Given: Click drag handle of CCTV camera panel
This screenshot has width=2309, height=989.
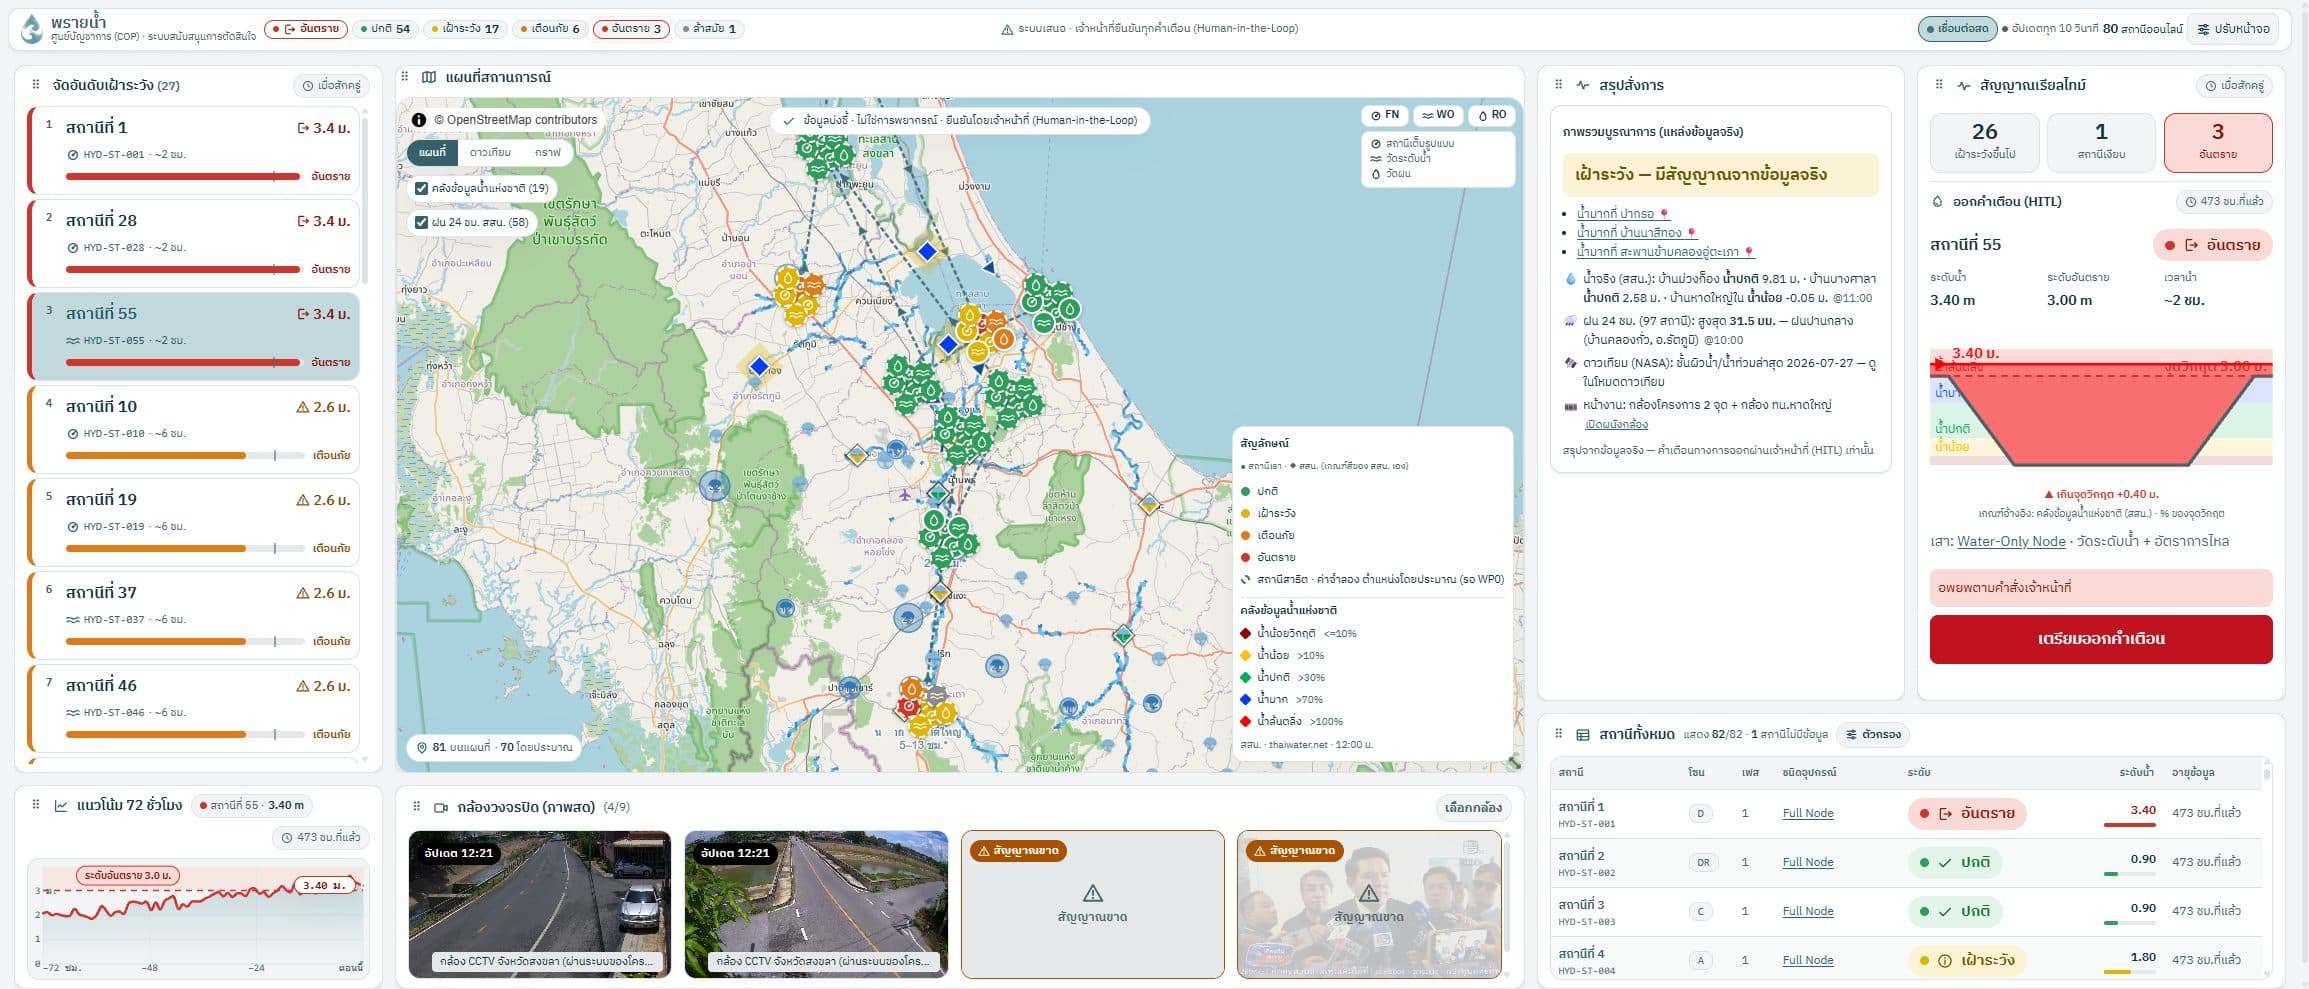Looking at the screenshot, I should (417, 807).
